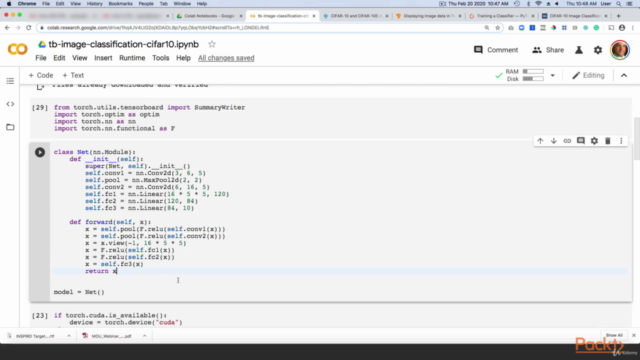The height and width of the screenshot is (360, 640).
Task: Open more cell actions menu
Action: tap(621, 141)
